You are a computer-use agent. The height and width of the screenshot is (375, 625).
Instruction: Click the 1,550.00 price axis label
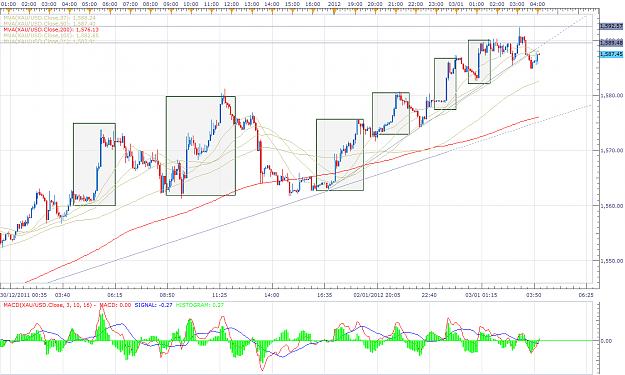[x=612, y=261]
